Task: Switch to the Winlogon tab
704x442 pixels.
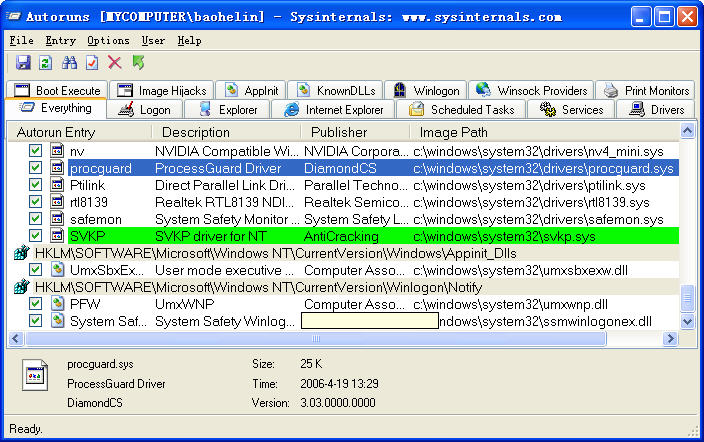Action: pyautogui.click(x=426, y=90)
